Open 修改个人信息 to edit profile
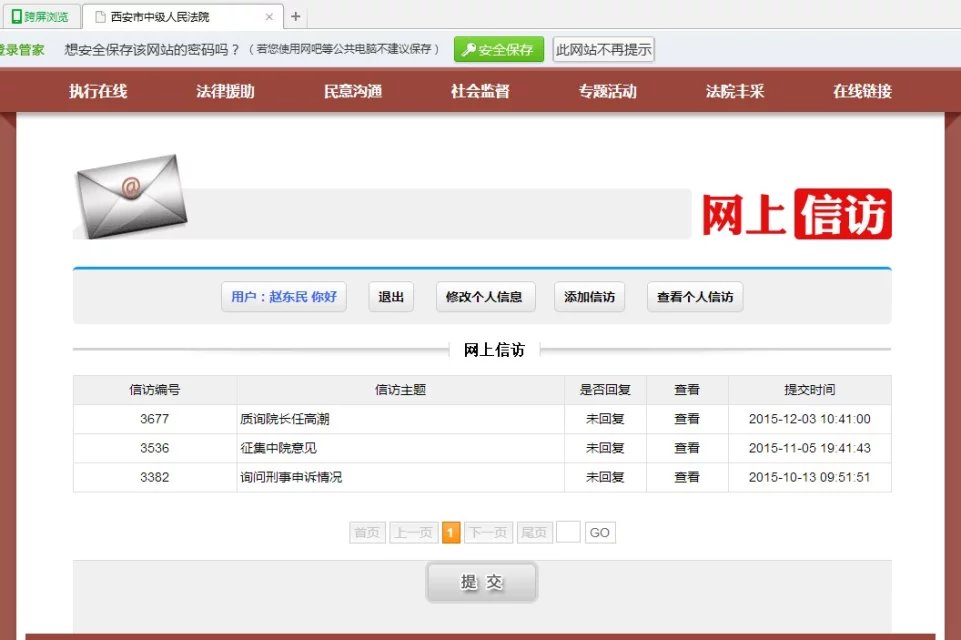961x640 pixels. [484, 297]
